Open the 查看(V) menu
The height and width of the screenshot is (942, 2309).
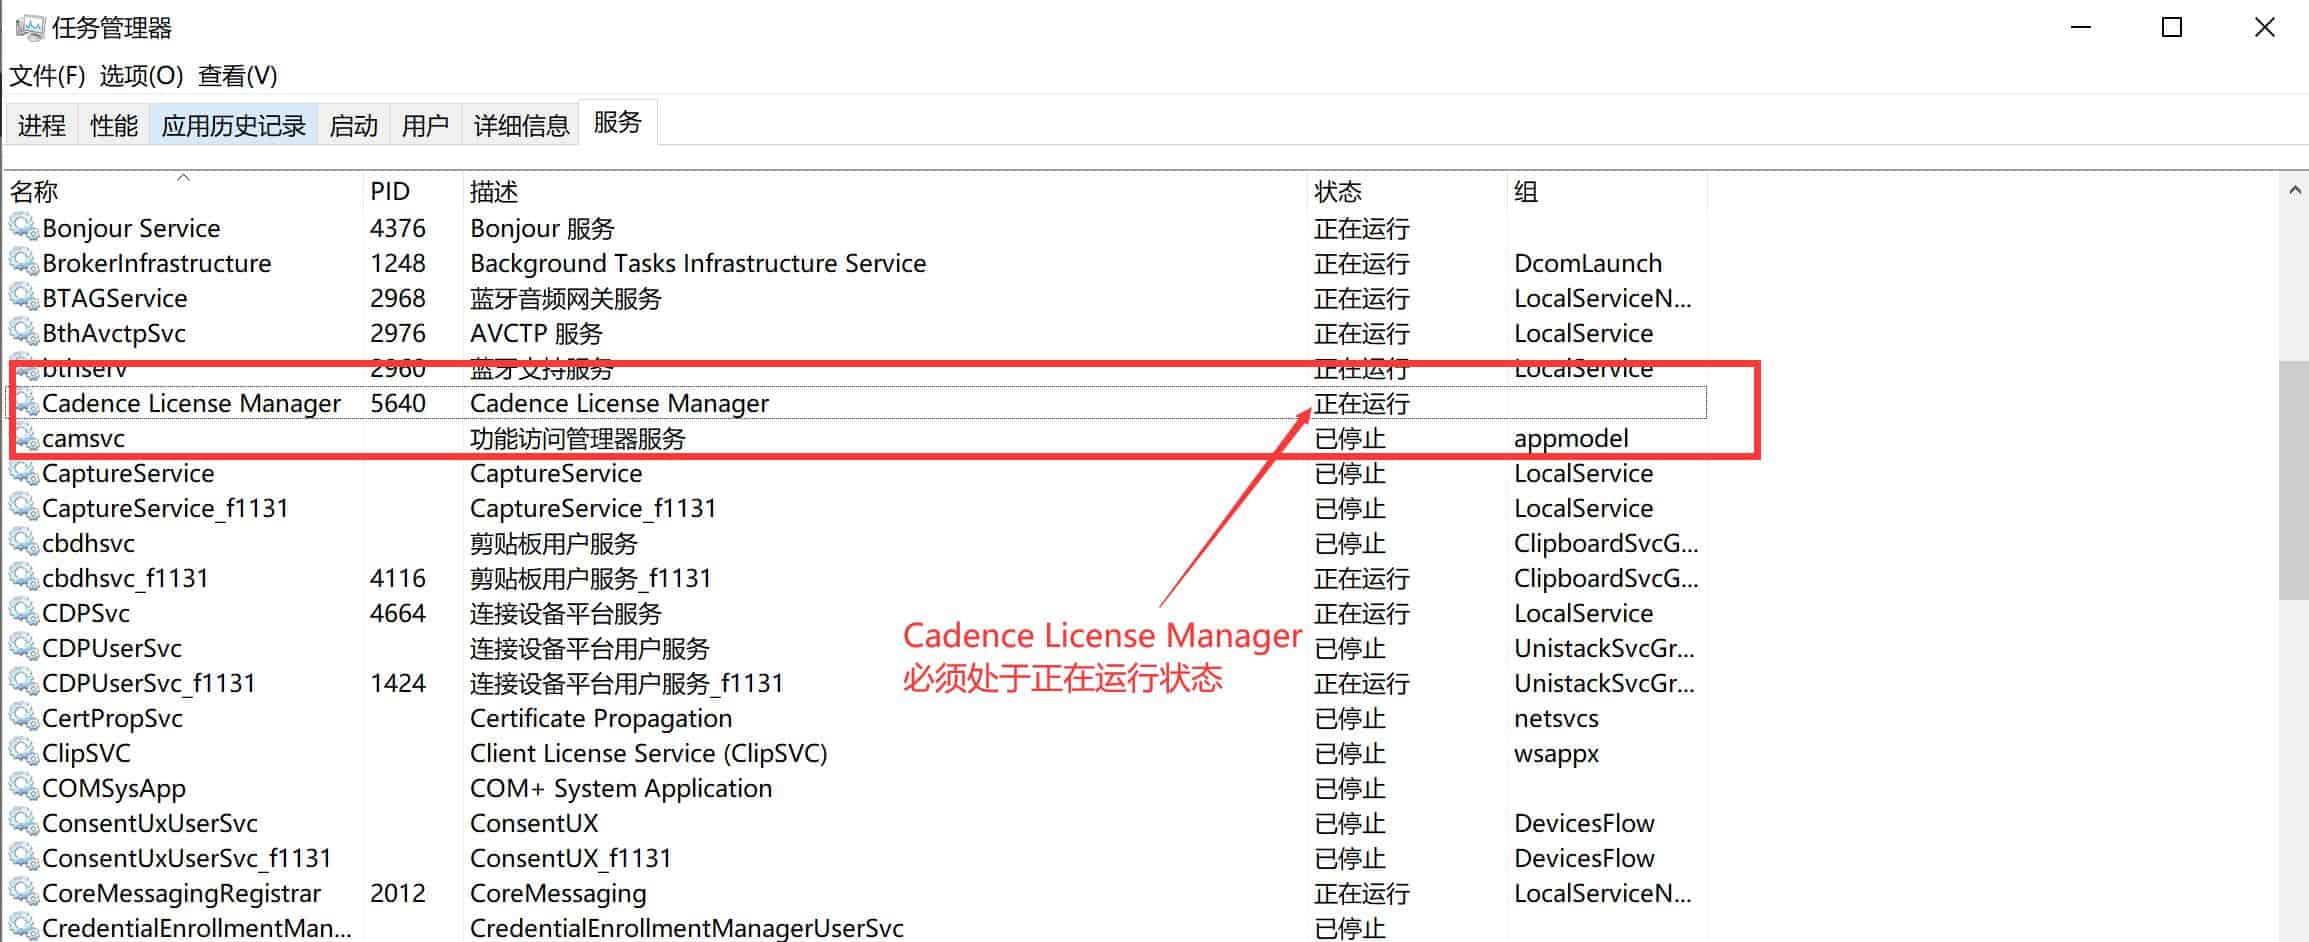(237, 76)
